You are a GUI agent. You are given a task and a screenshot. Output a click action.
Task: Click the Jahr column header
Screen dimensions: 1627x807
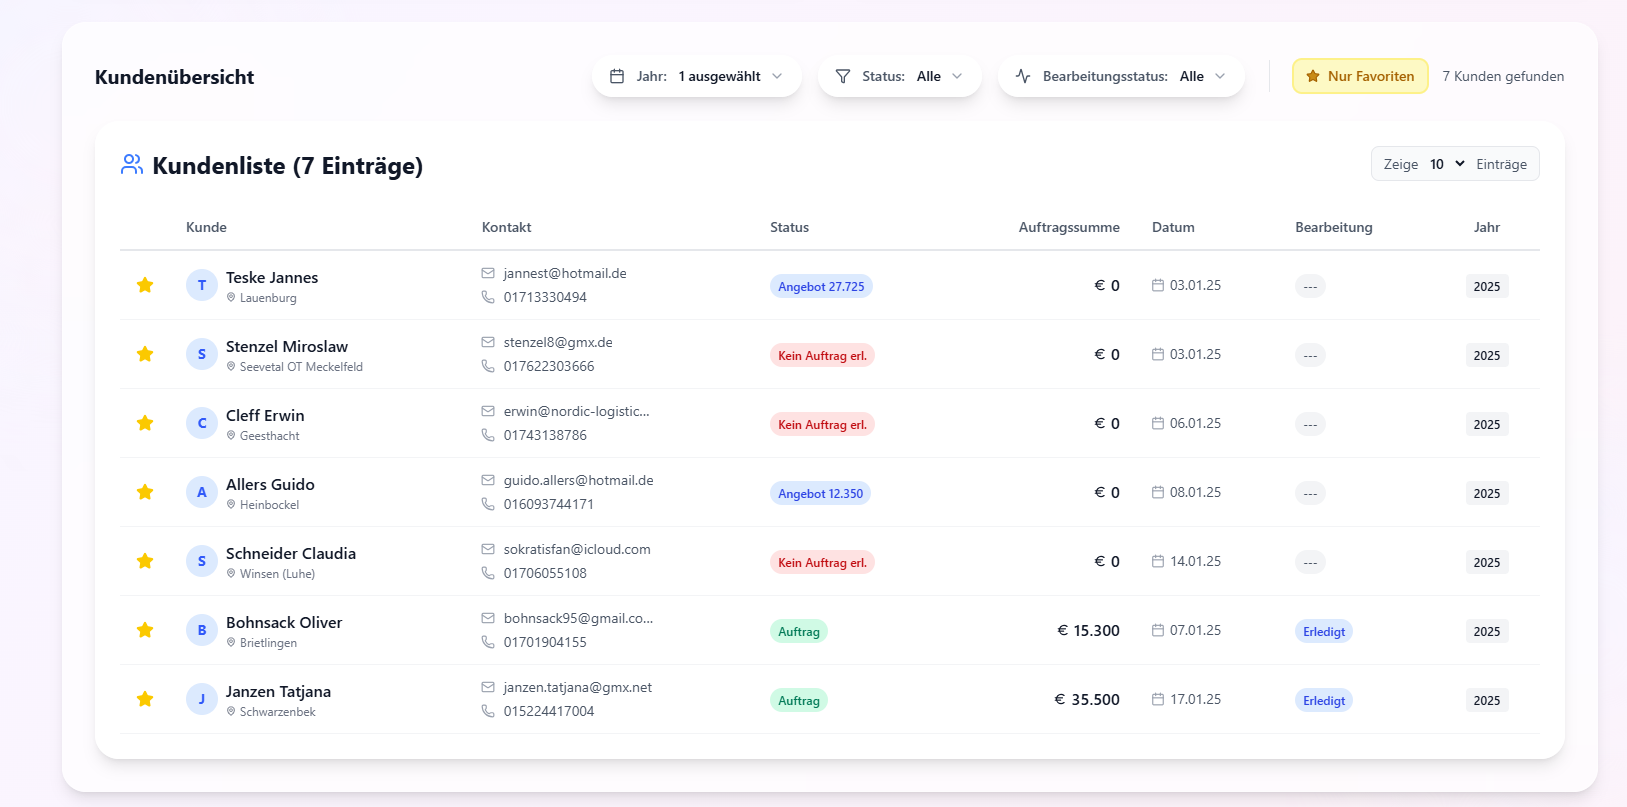[1486, 227]
